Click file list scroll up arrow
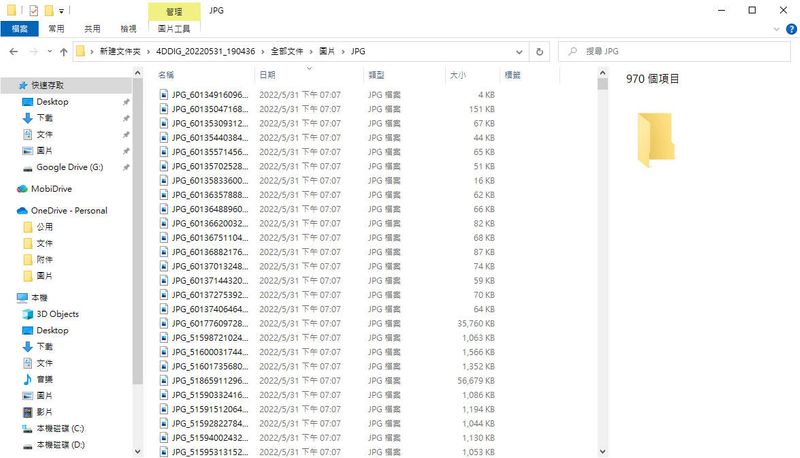 pos(603,73)
